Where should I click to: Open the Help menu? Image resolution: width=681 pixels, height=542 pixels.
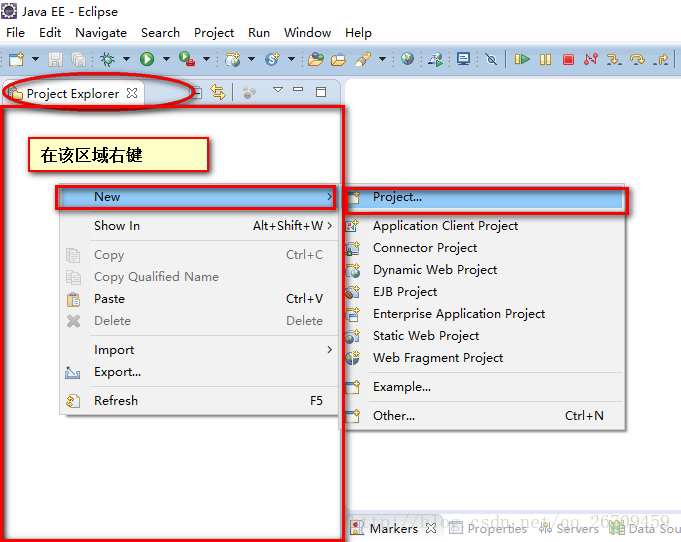pyautogui.click(x=358, y=33)
